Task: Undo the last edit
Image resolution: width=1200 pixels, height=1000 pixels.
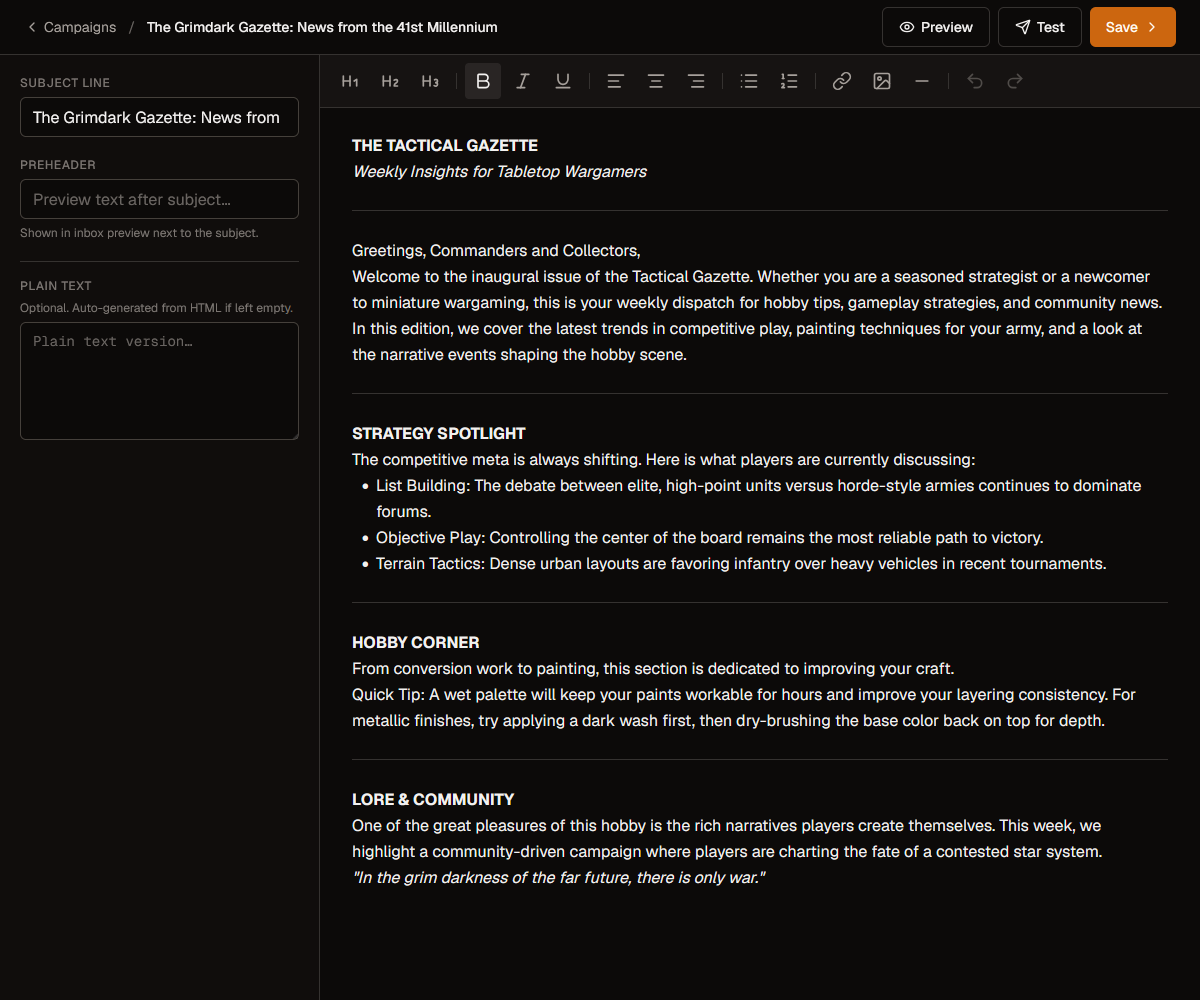Action: click(975, 81)
